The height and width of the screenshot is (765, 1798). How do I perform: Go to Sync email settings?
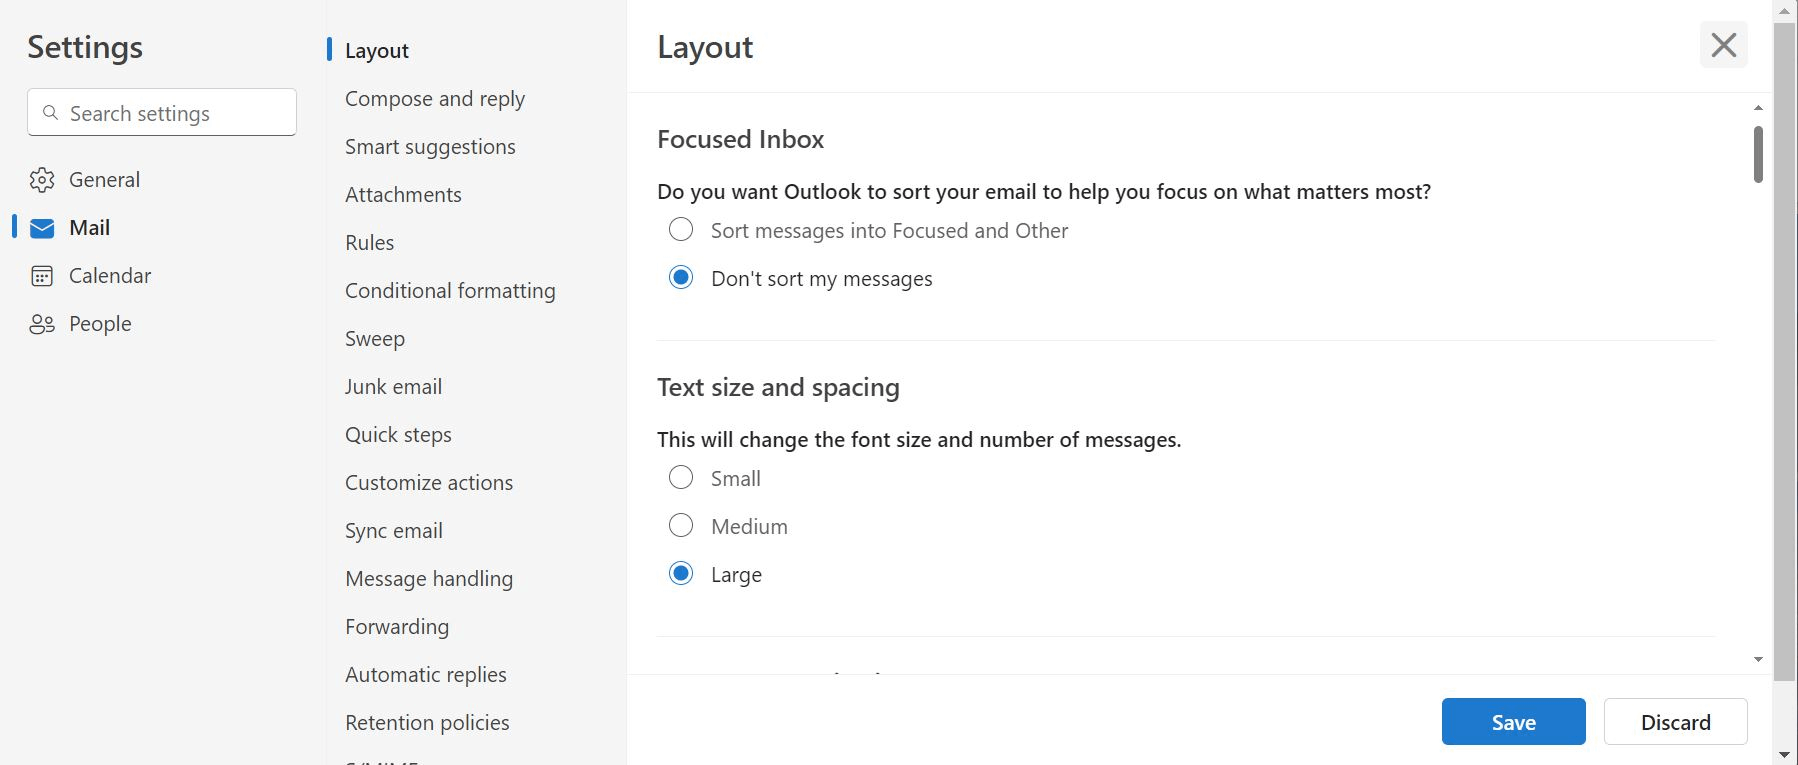[394, 530]
